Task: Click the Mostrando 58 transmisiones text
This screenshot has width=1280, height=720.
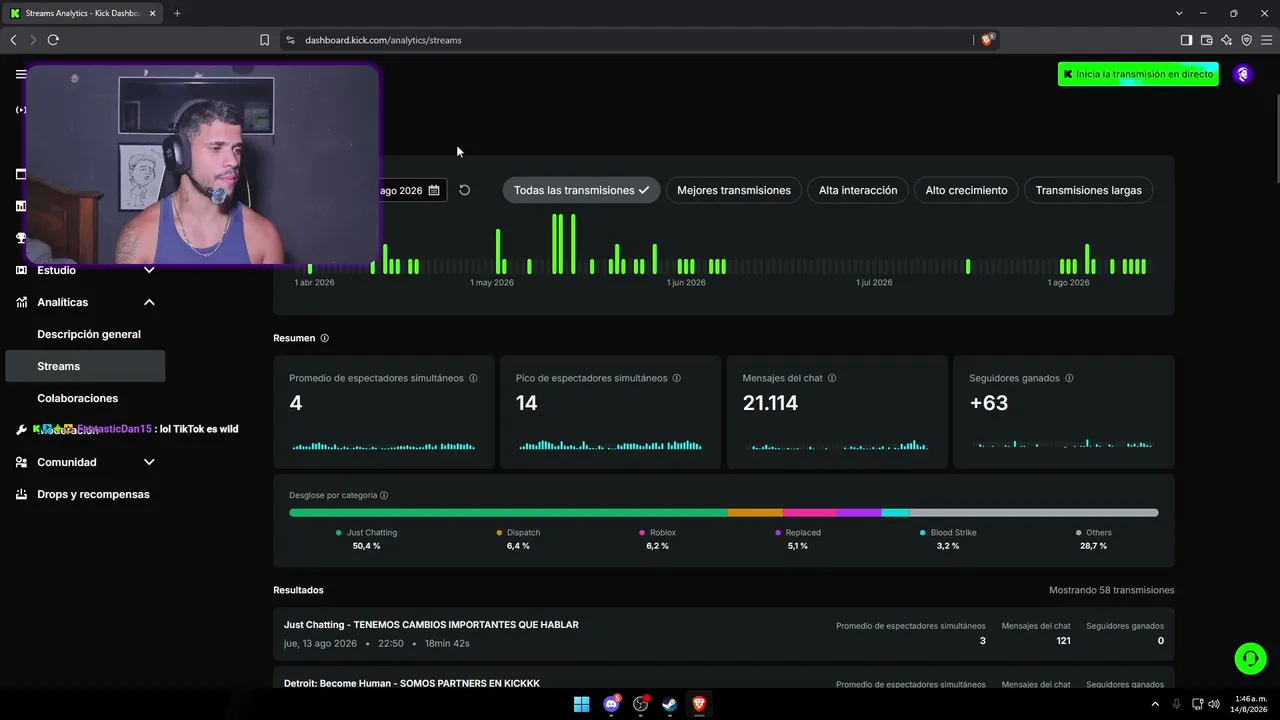Action: tap(1111, 590)
